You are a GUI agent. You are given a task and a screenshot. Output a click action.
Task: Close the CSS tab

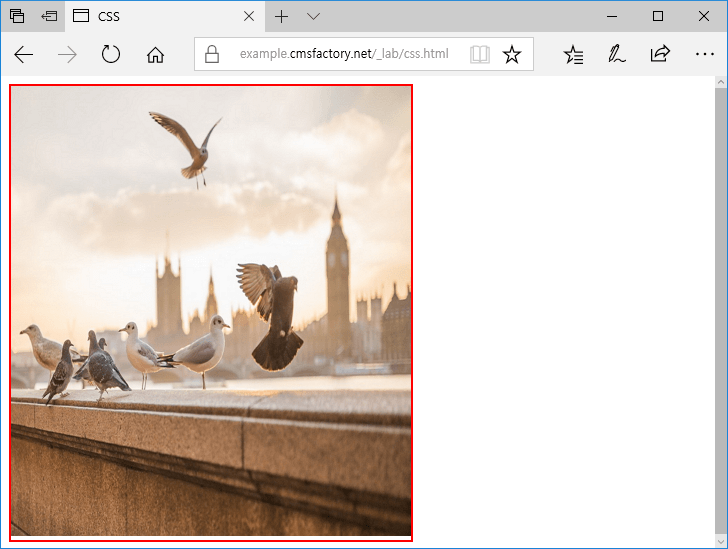tap(249, 16)
